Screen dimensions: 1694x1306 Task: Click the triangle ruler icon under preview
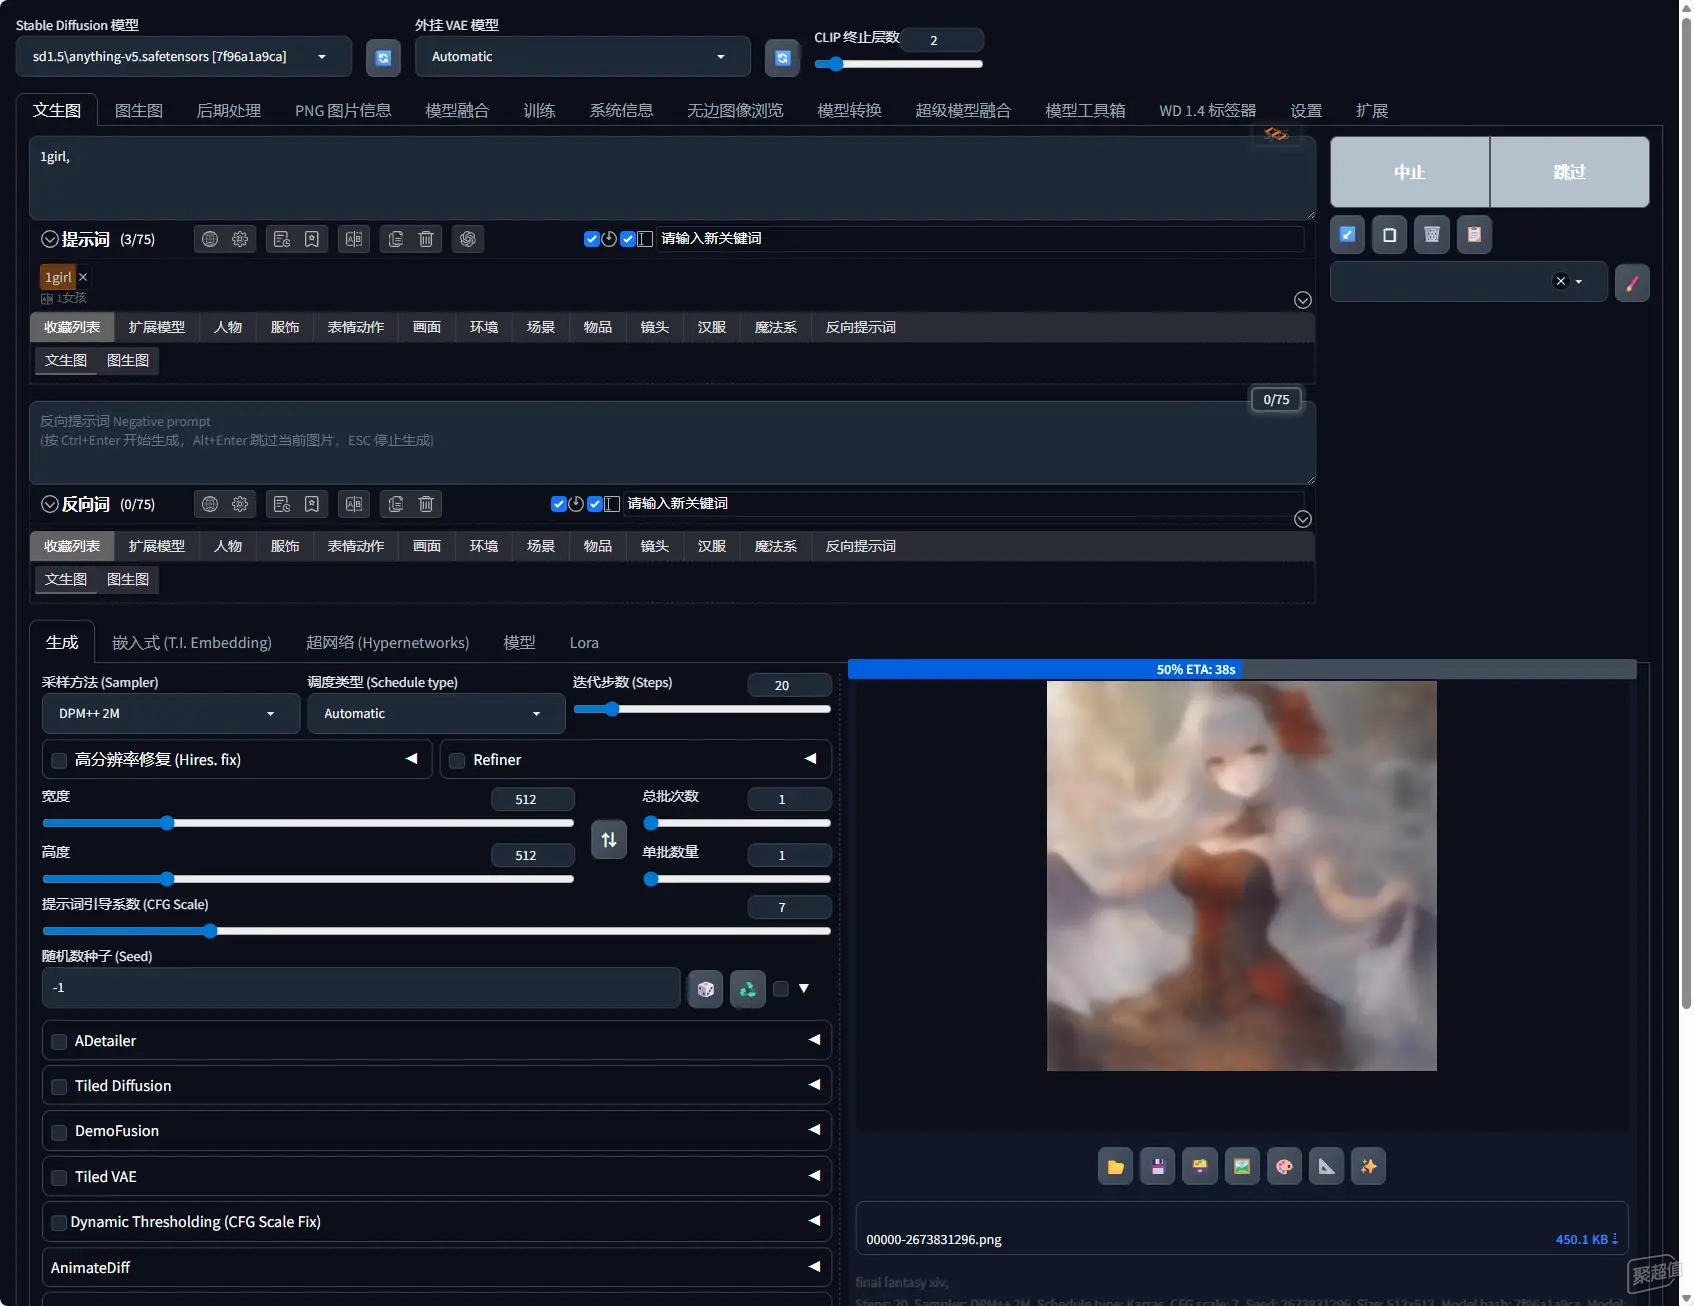point(1326,1166)
